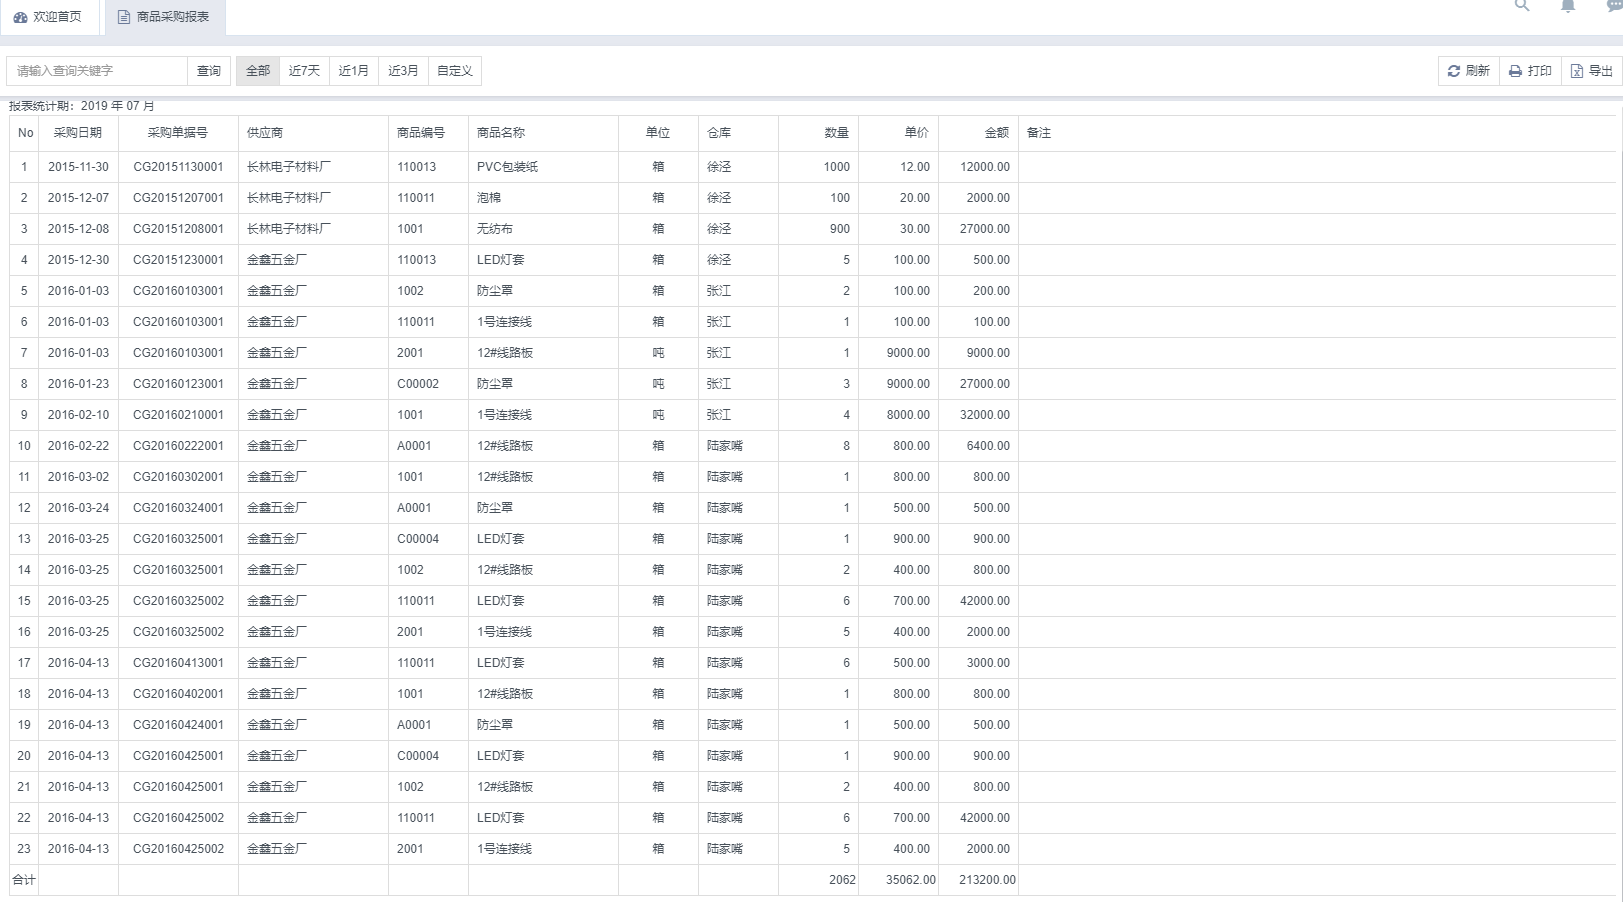
Task: Select the 全部 date filter
Action: 258,71
